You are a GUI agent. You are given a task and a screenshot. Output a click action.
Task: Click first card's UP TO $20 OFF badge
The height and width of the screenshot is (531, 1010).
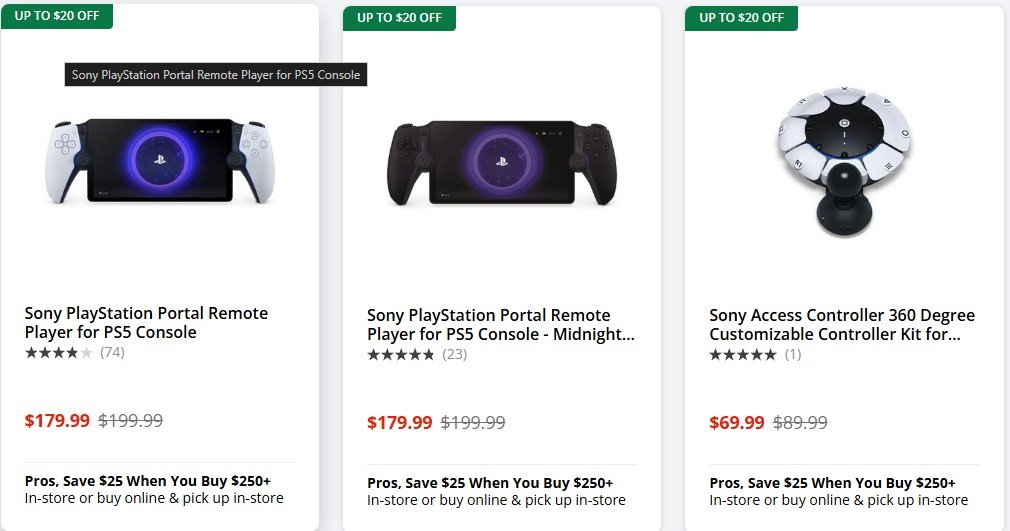coord(57,16)
